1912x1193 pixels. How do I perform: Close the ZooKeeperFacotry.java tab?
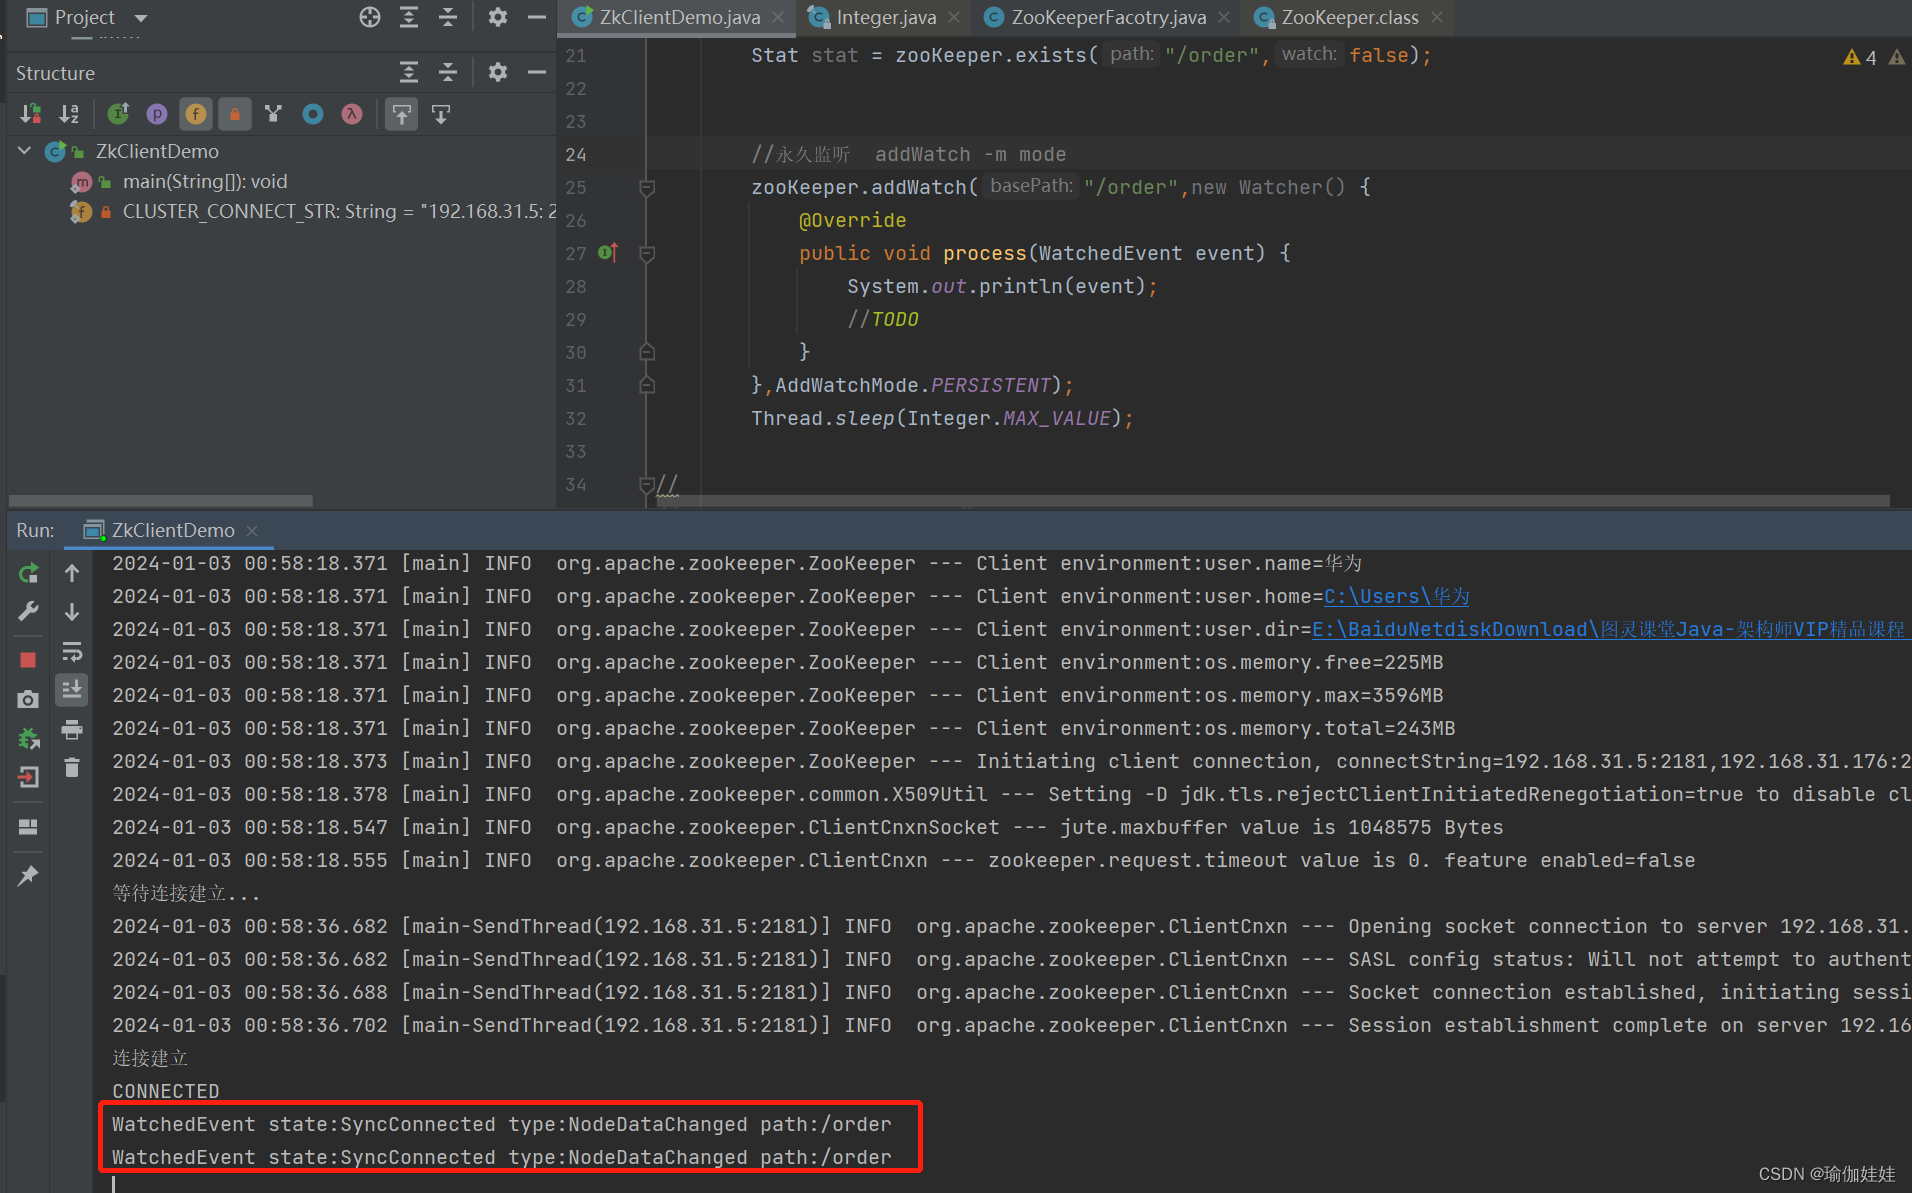pyautogui.click(x=1224, y=17)
